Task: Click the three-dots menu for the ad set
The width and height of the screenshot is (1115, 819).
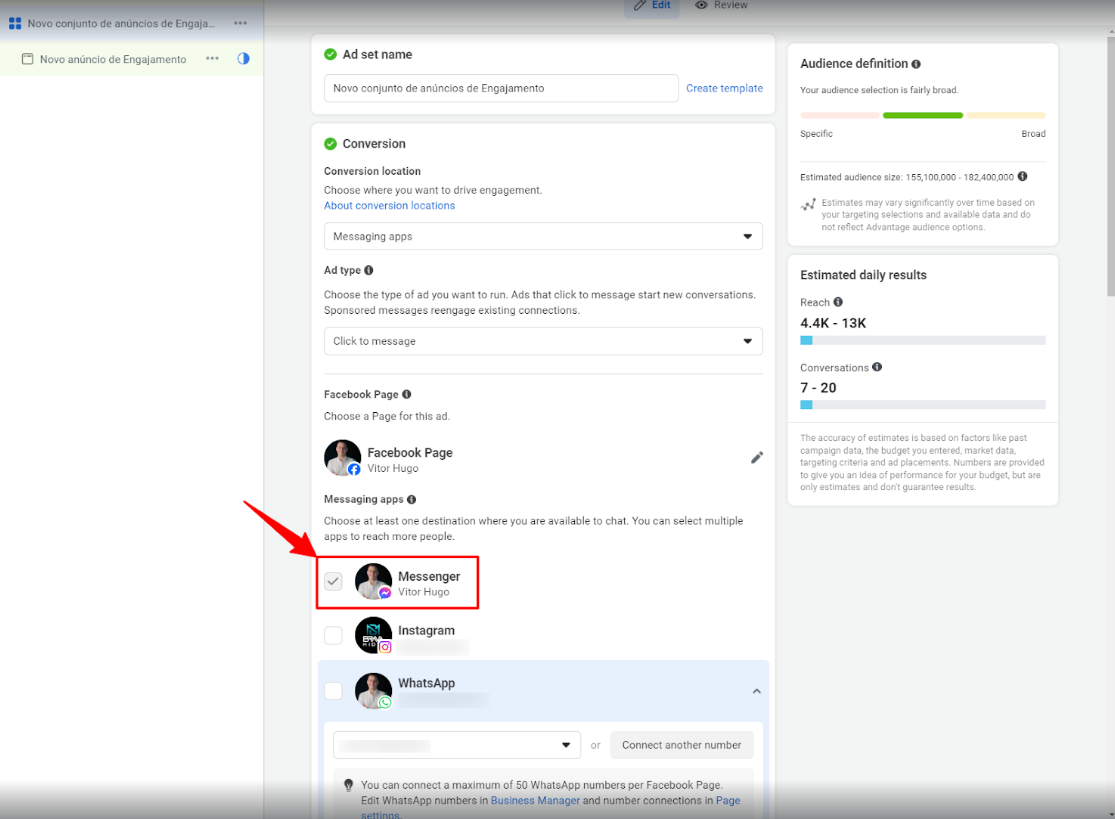Action: pyautogui.click(x=240, y=23)
